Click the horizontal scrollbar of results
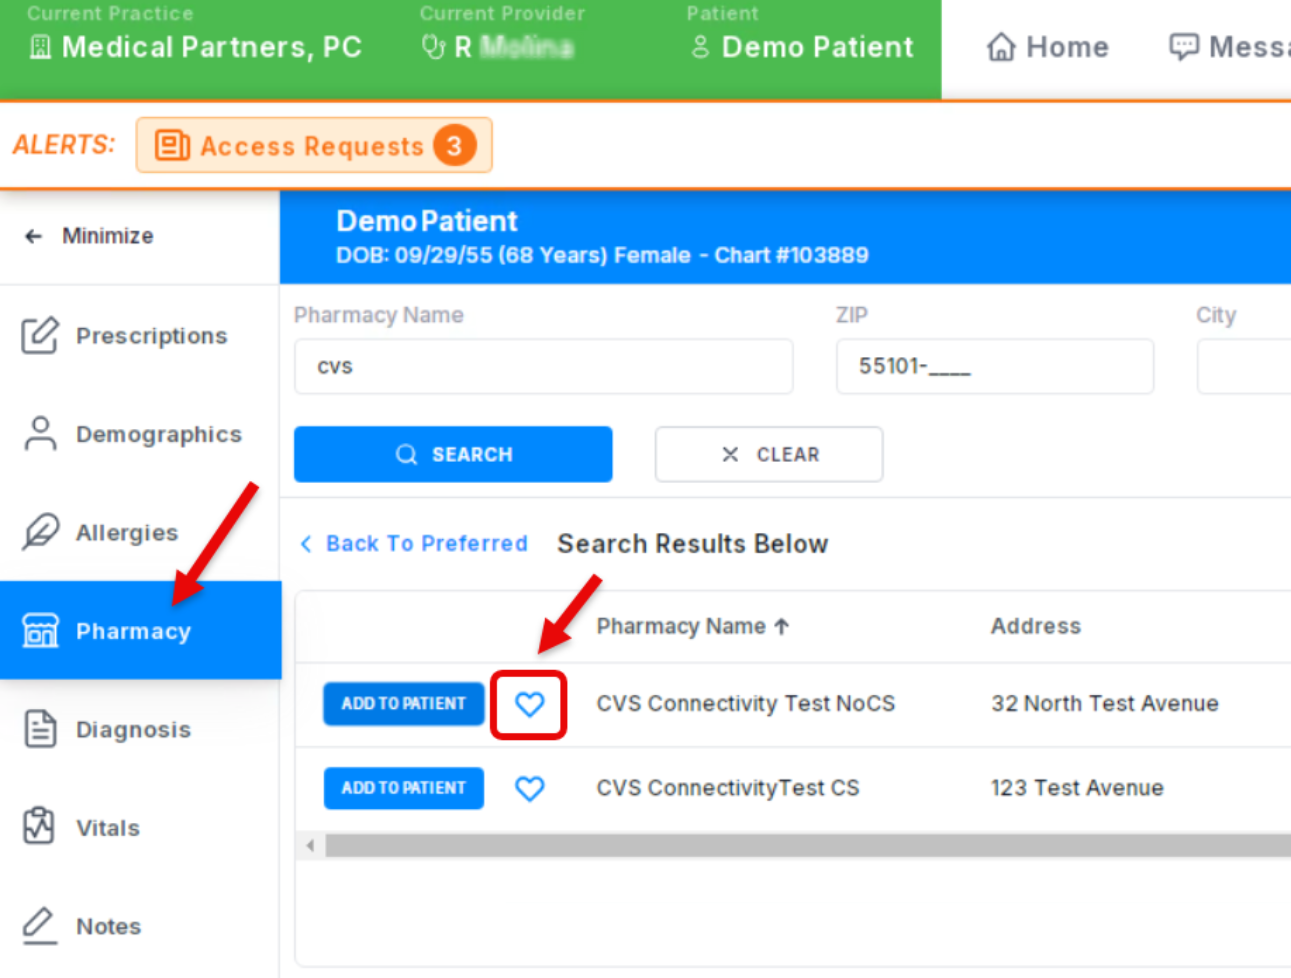1291x978 pixels. tap(807, 846)
